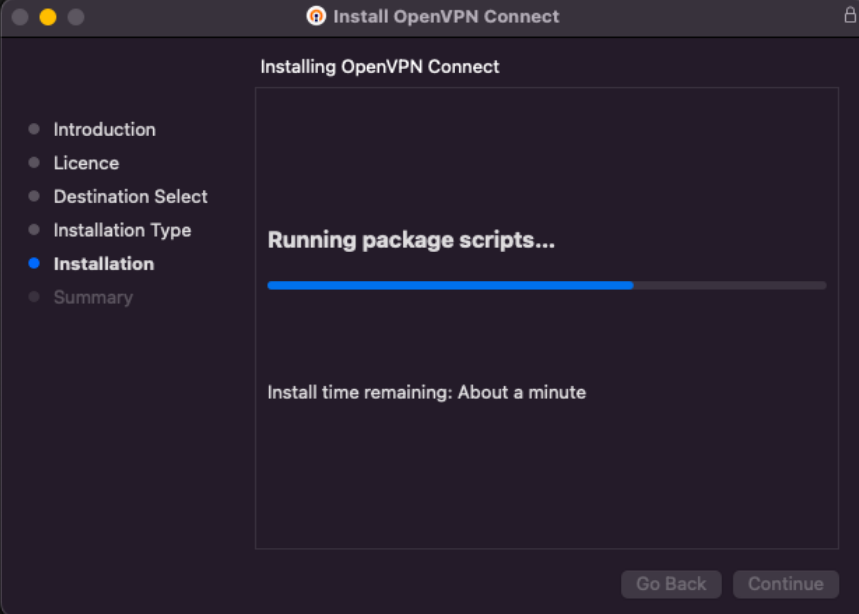Select the Installation Type step
859x614 pixels.
[122, 230]
